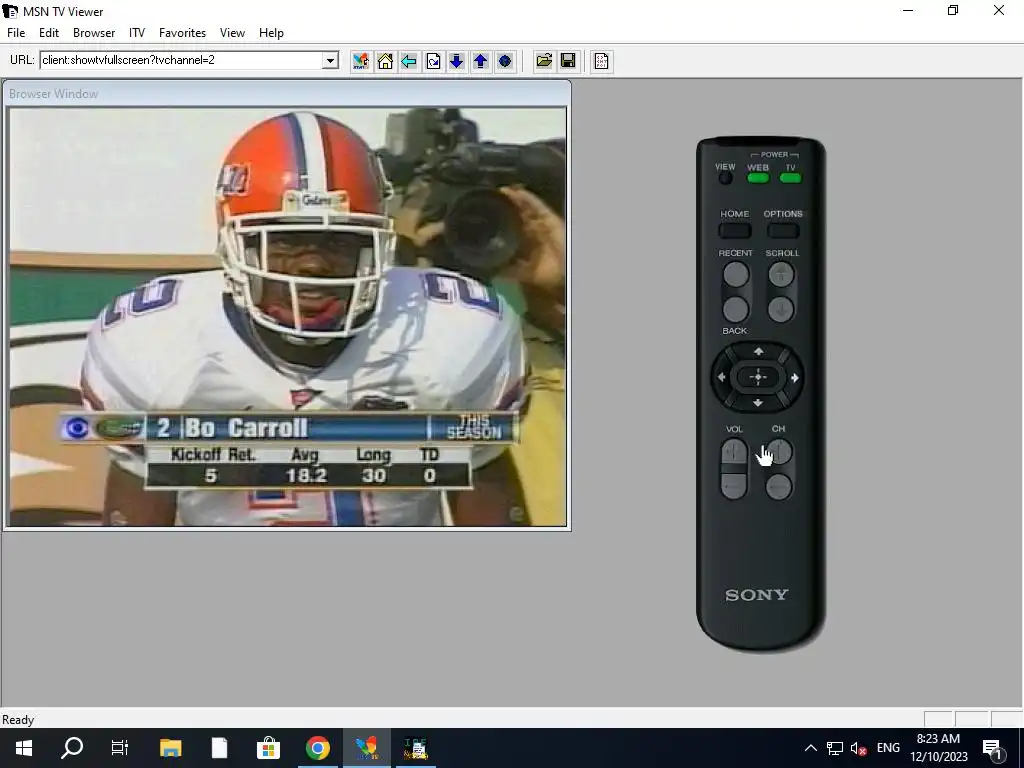Click the center select button on d-pad
The width and height of the screenshot is (1024, 768).
pos(758,377)
